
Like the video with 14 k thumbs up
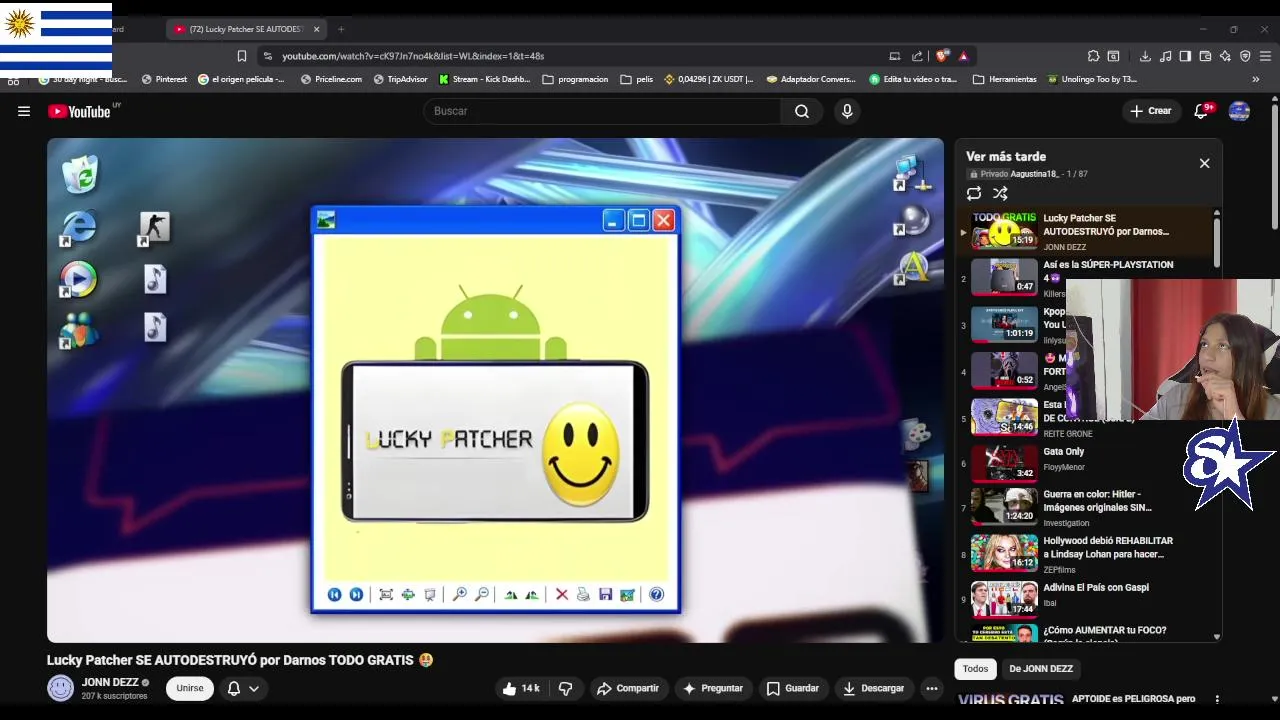521,688
